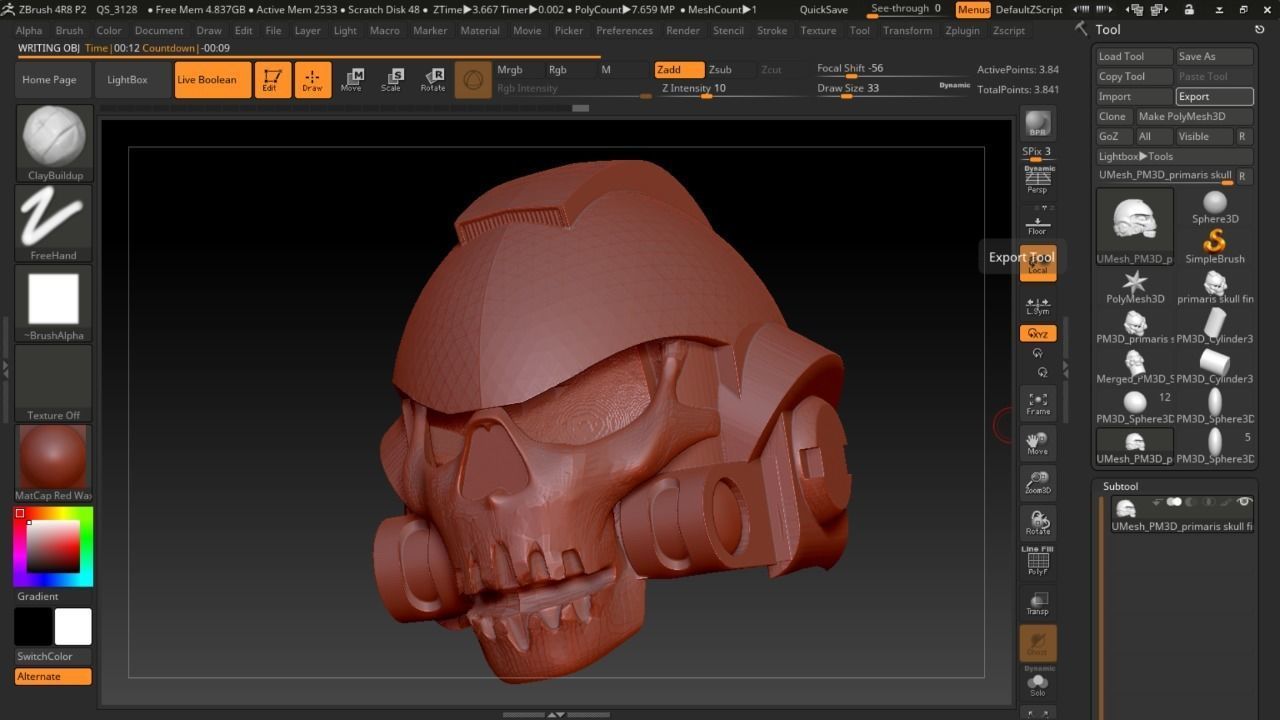Screen dimensions: 1280x720
Task: Click the Save As button
Action: [1214, 56]
